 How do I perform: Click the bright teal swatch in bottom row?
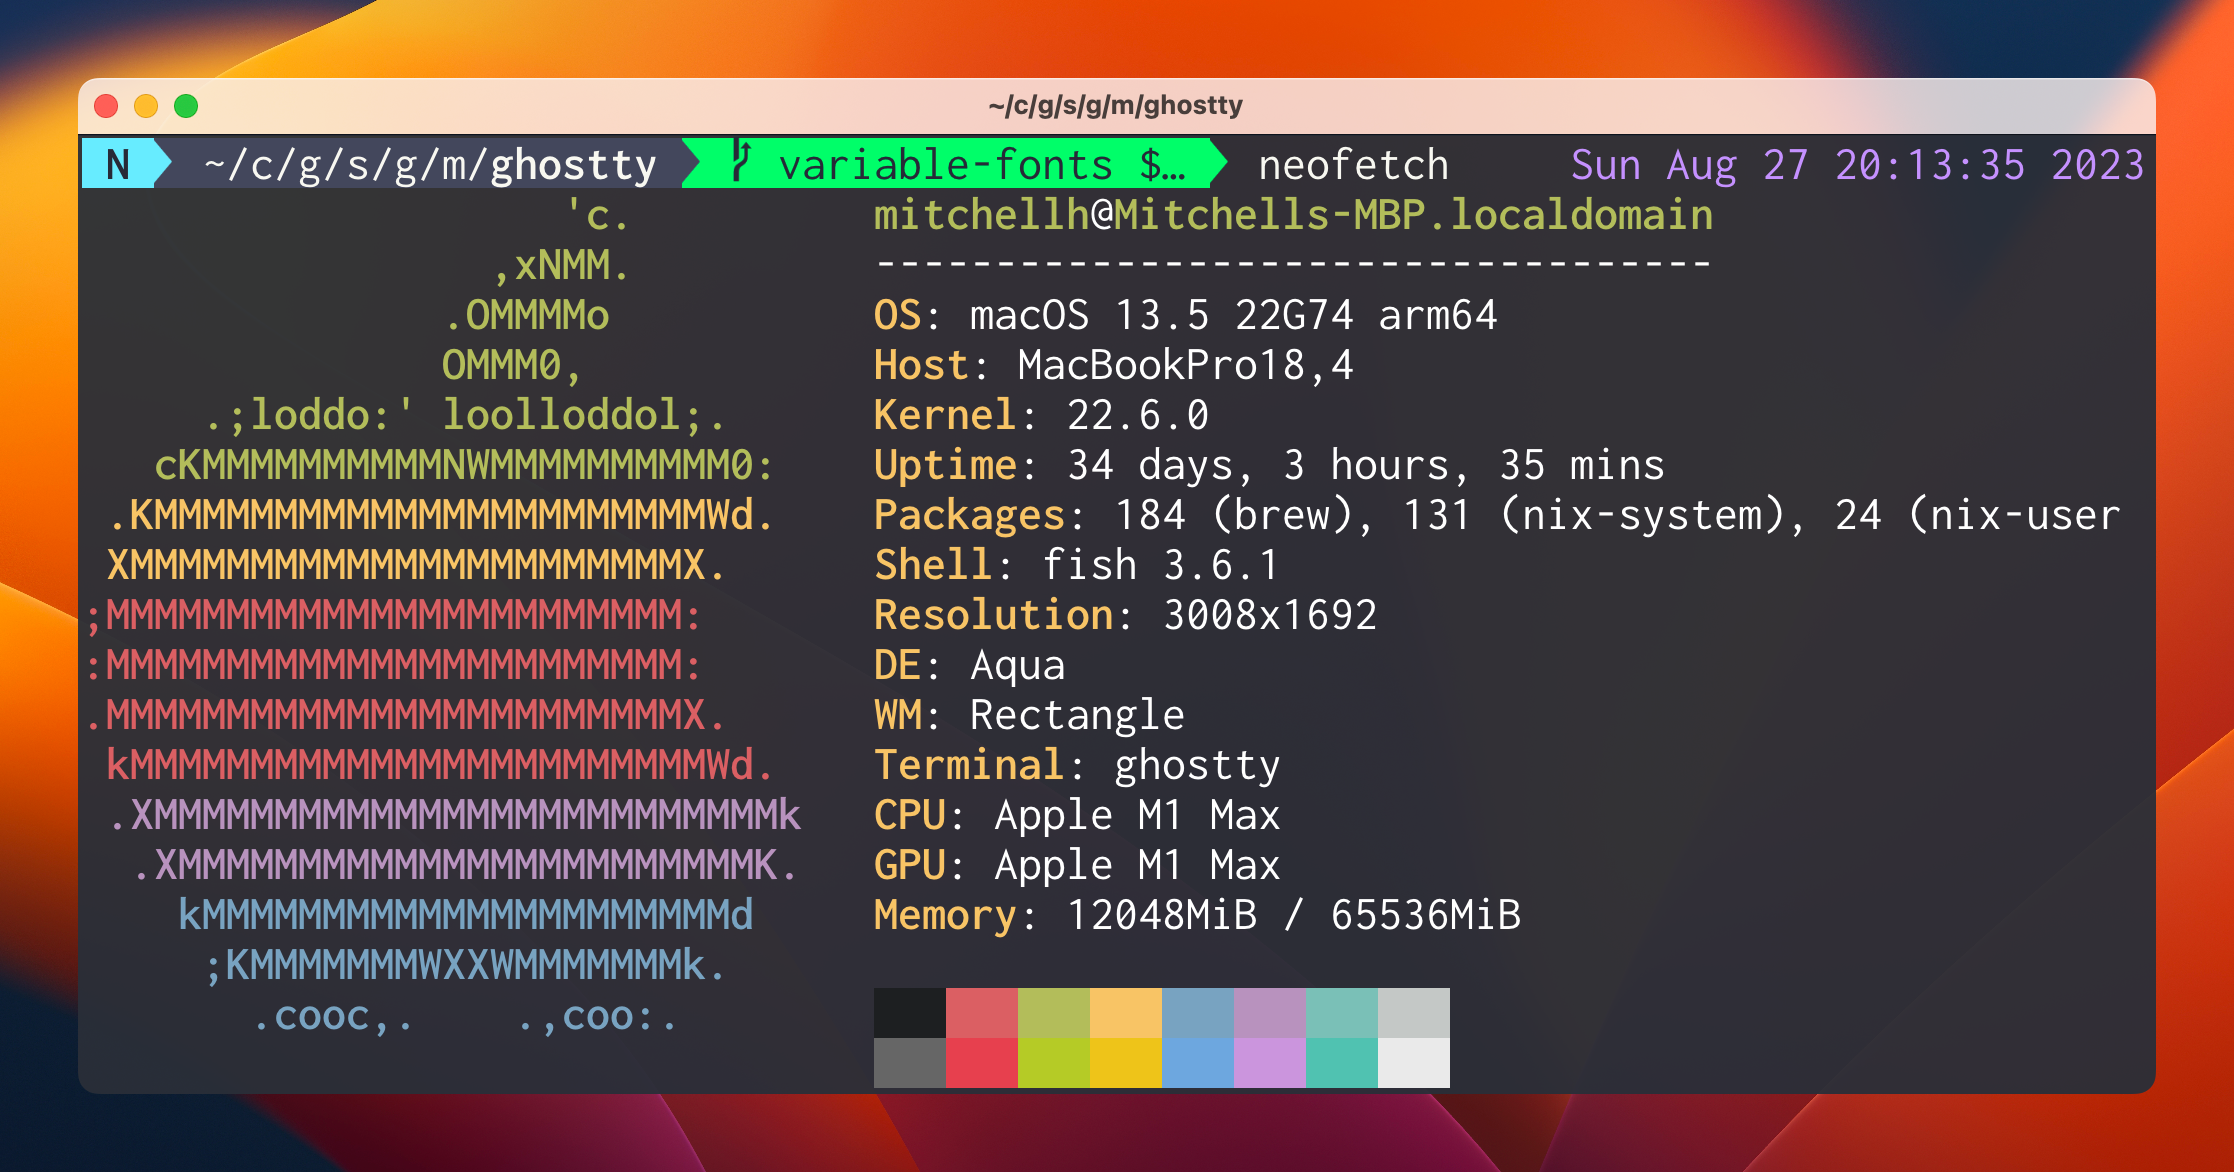coord(1342,1063)
